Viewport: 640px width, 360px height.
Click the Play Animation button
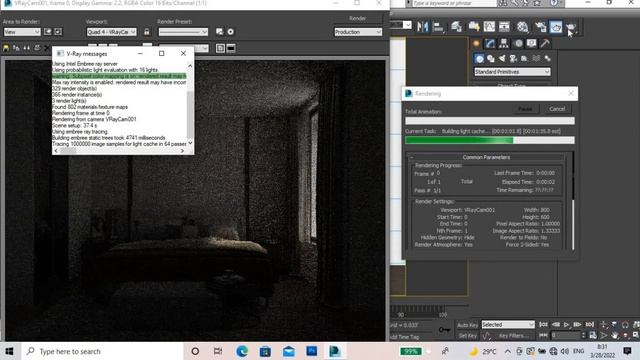(x=566, y=325)
